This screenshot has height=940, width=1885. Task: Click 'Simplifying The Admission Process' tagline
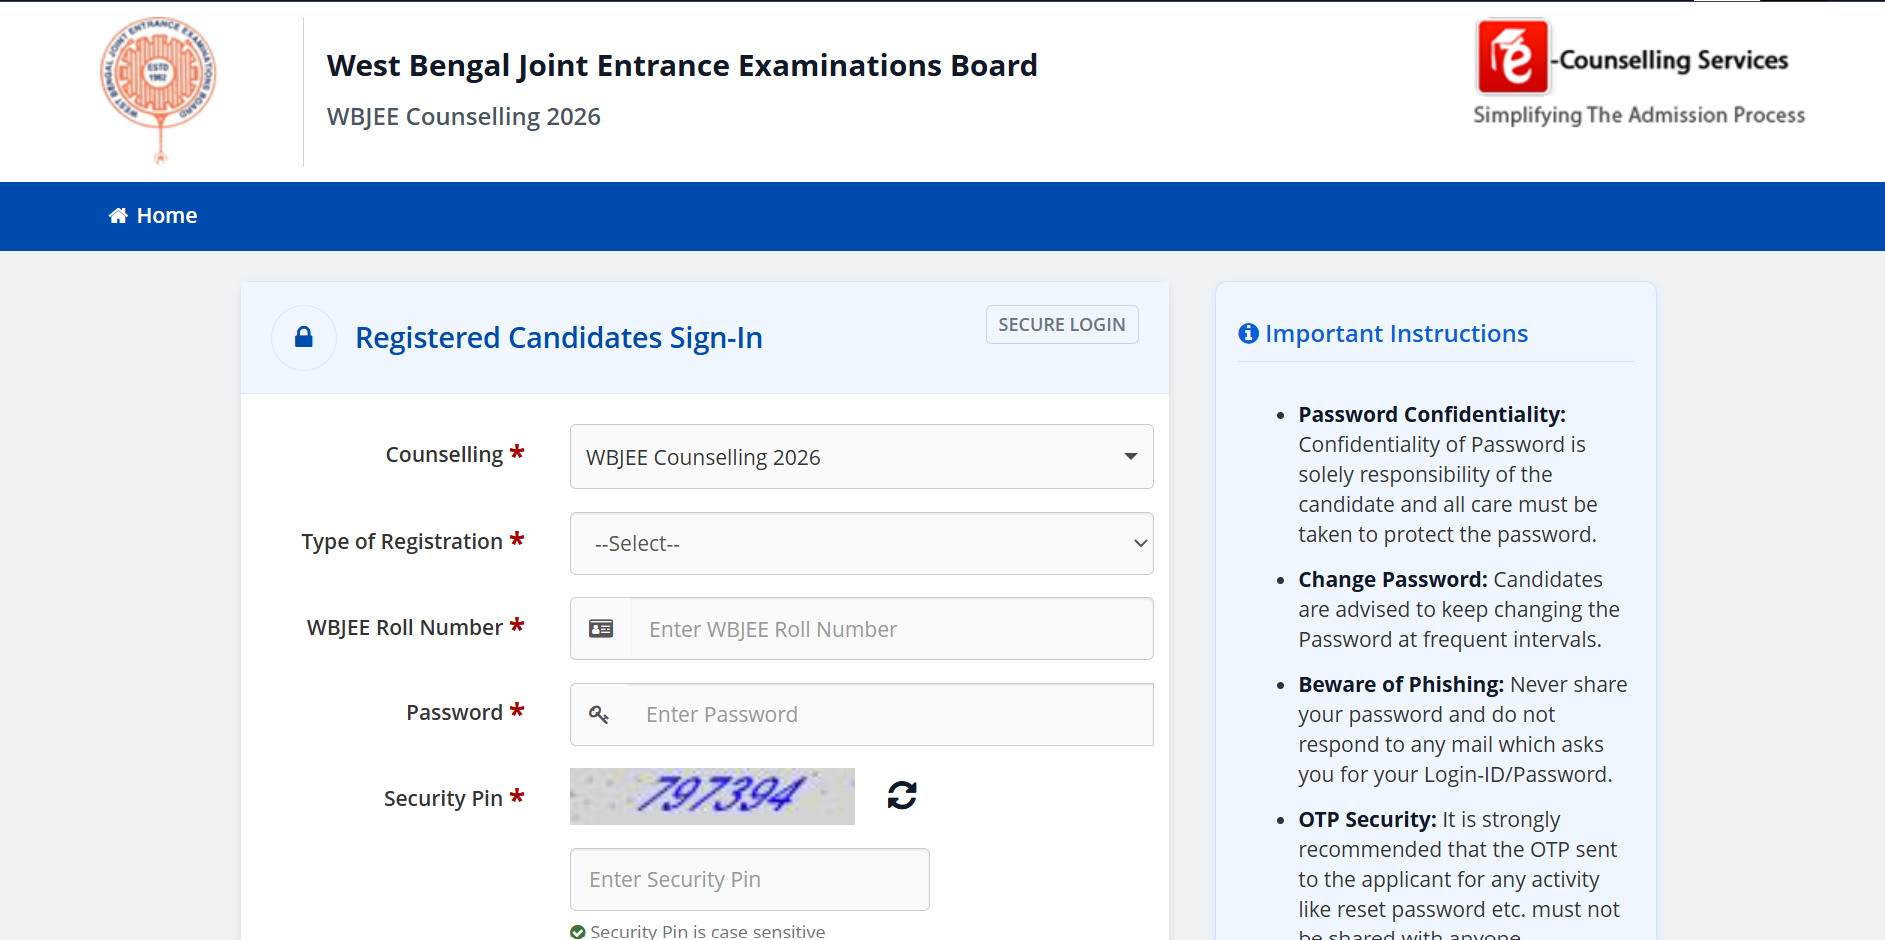point(1639,116)
